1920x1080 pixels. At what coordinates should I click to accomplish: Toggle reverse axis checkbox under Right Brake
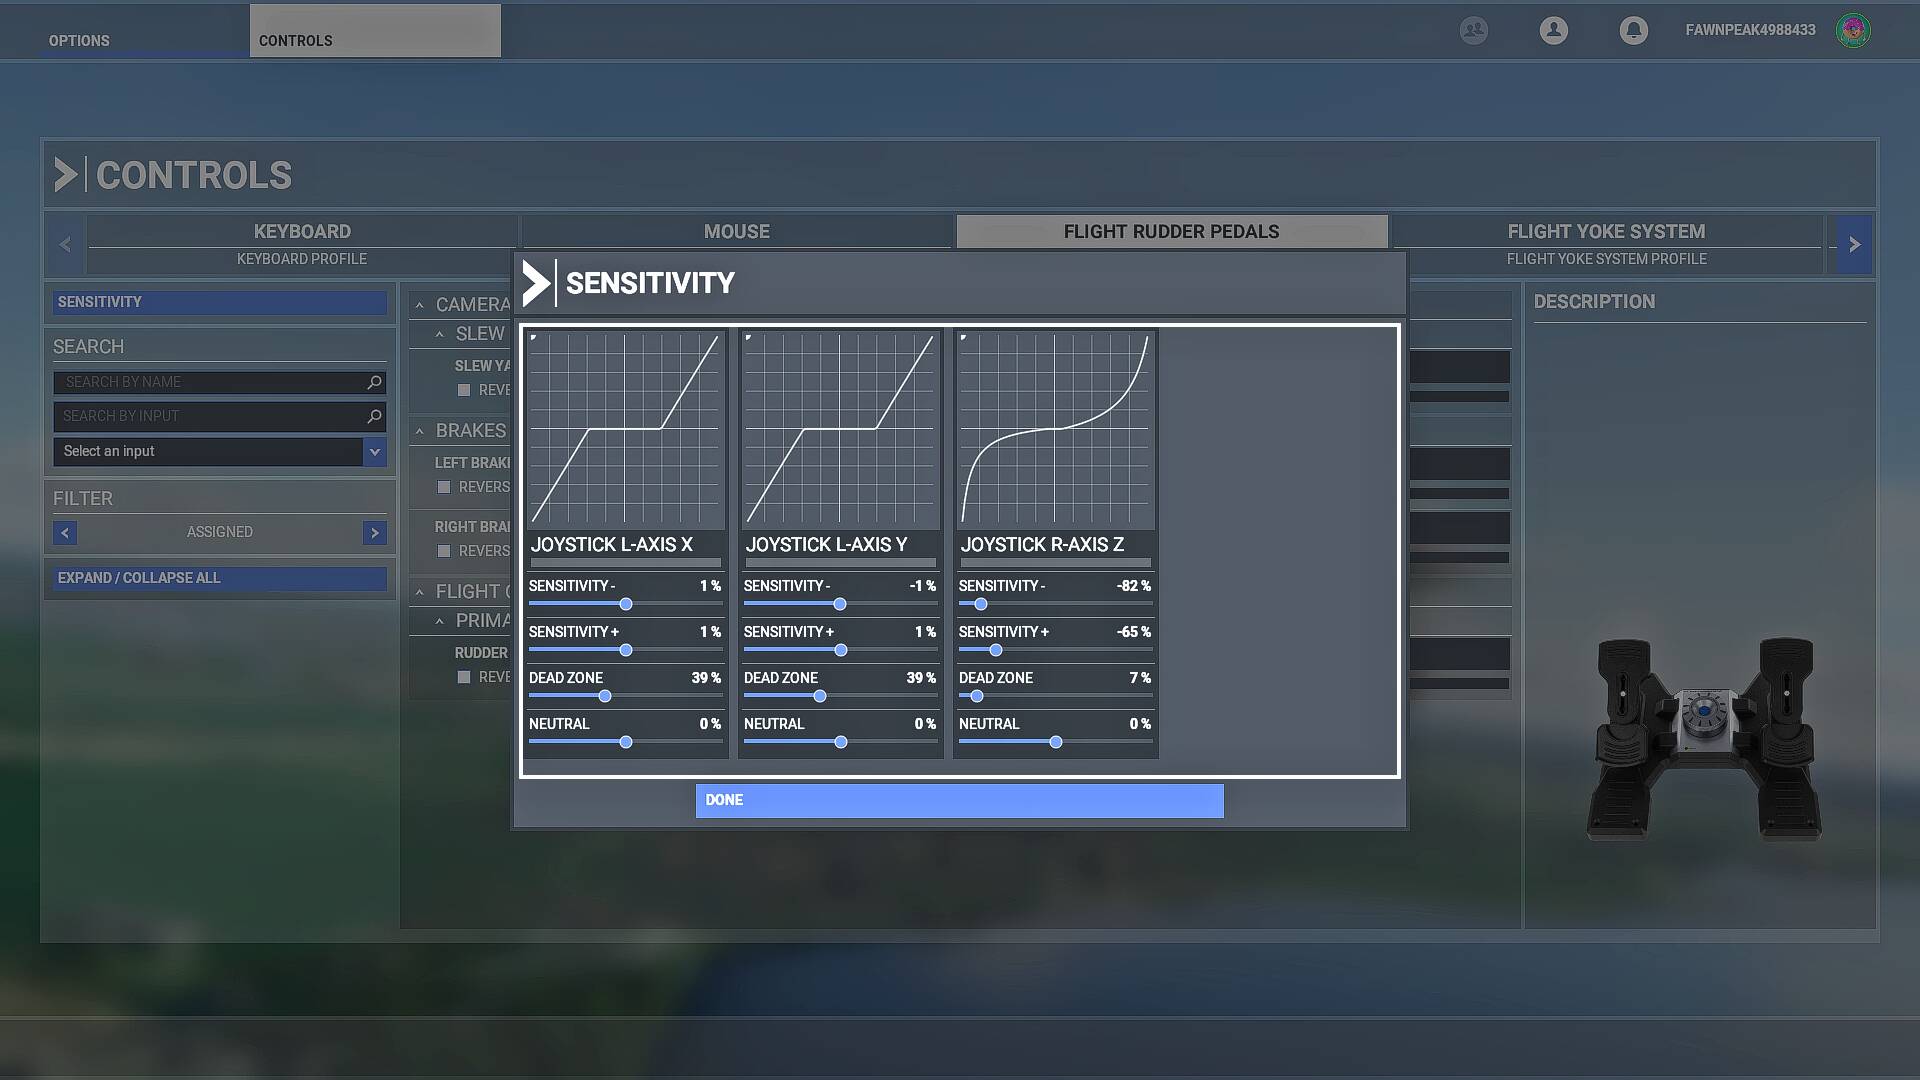tap(444, 551)
